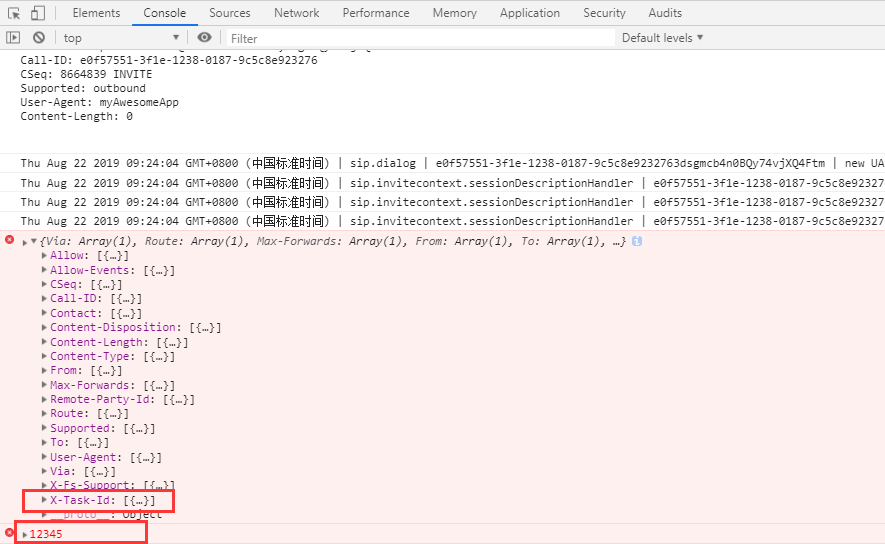Open the top execution context dropdown
The width and height of the screenshot is (885, 544).
pos(121,38)
